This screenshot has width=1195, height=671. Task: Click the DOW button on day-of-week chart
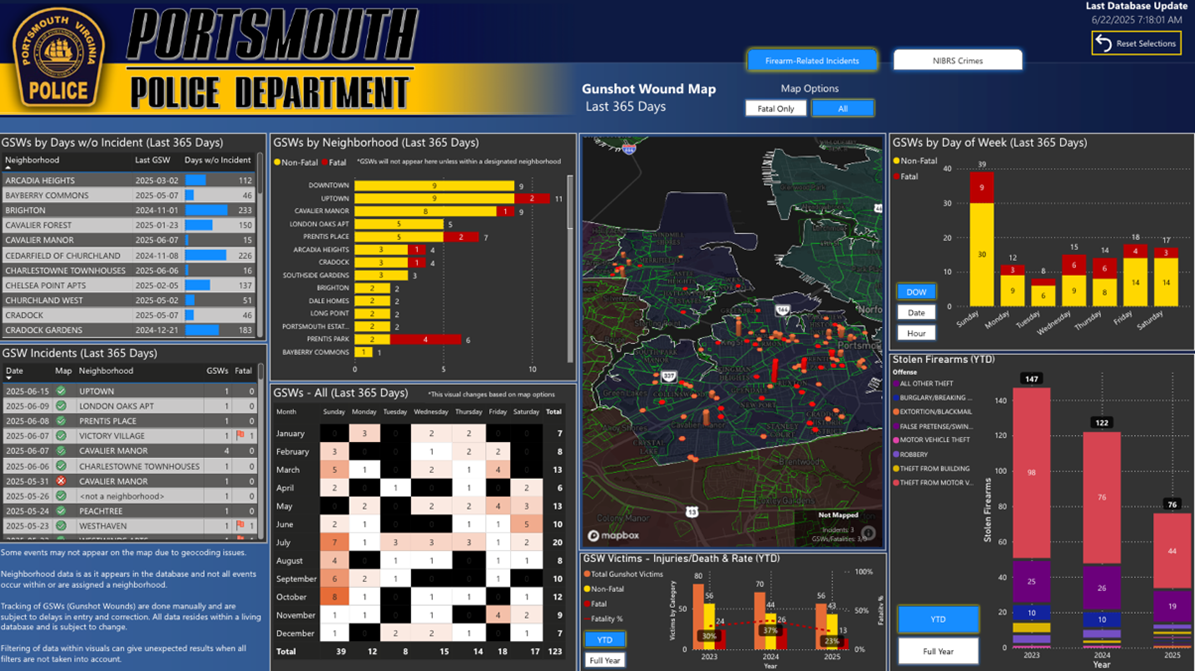pos(916,292)
